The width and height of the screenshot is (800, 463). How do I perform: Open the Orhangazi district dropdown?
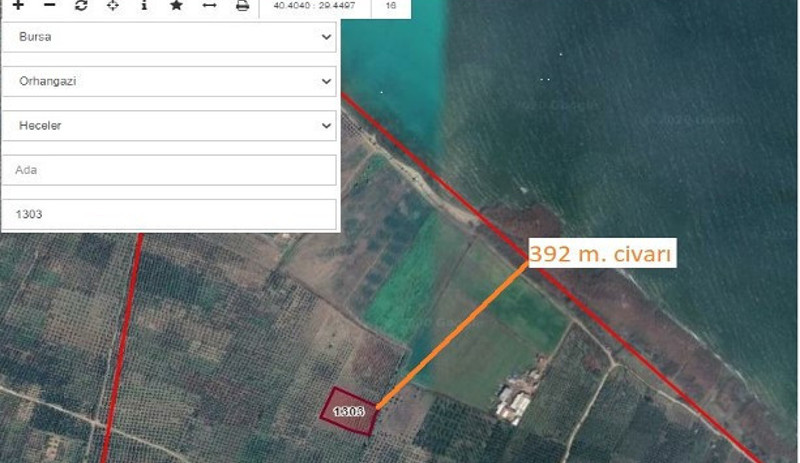pyautogui.click(x=169, y=81)
